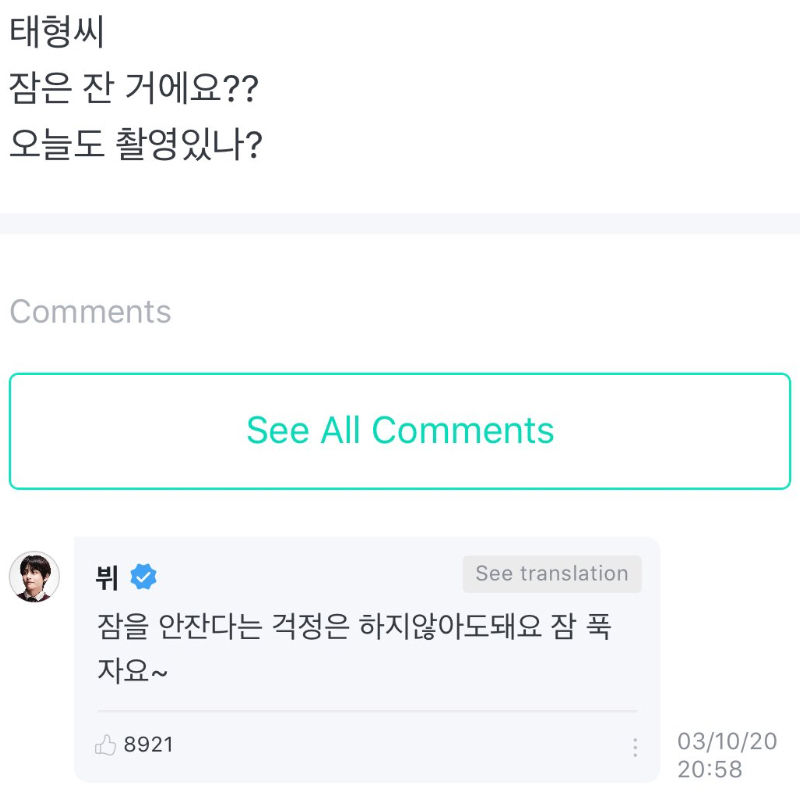Click the comment line starting 잠을 안잔다는

click(354, 627)
